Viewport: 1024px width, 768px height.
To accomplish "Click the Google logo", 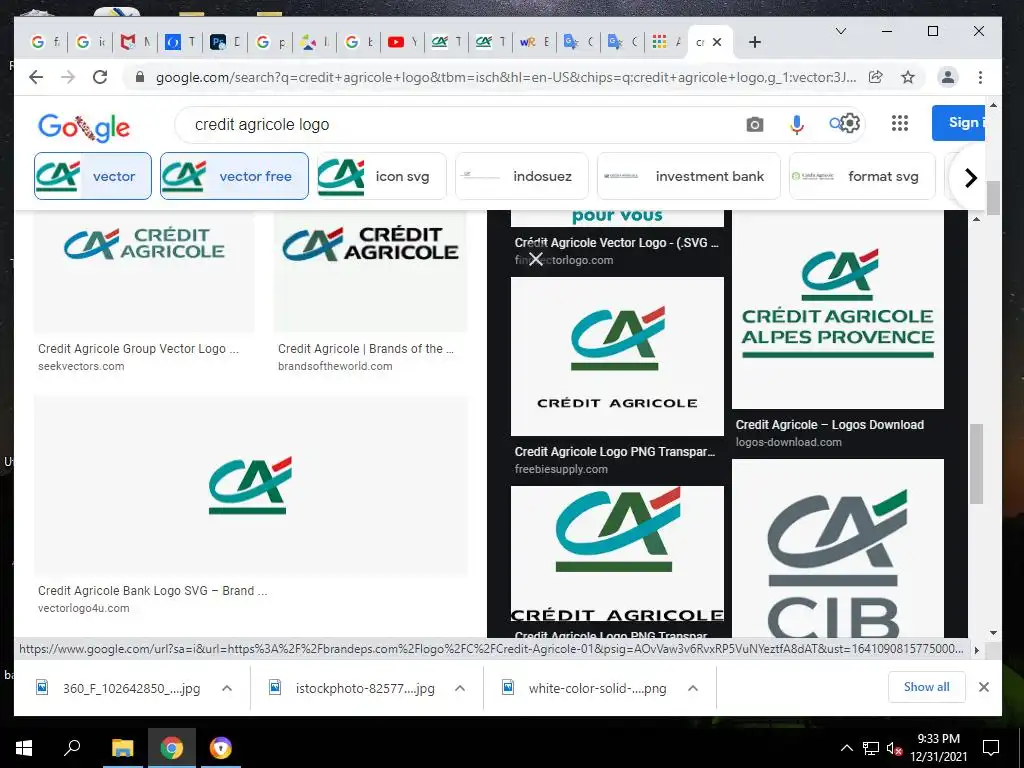I will click(84, 127).
